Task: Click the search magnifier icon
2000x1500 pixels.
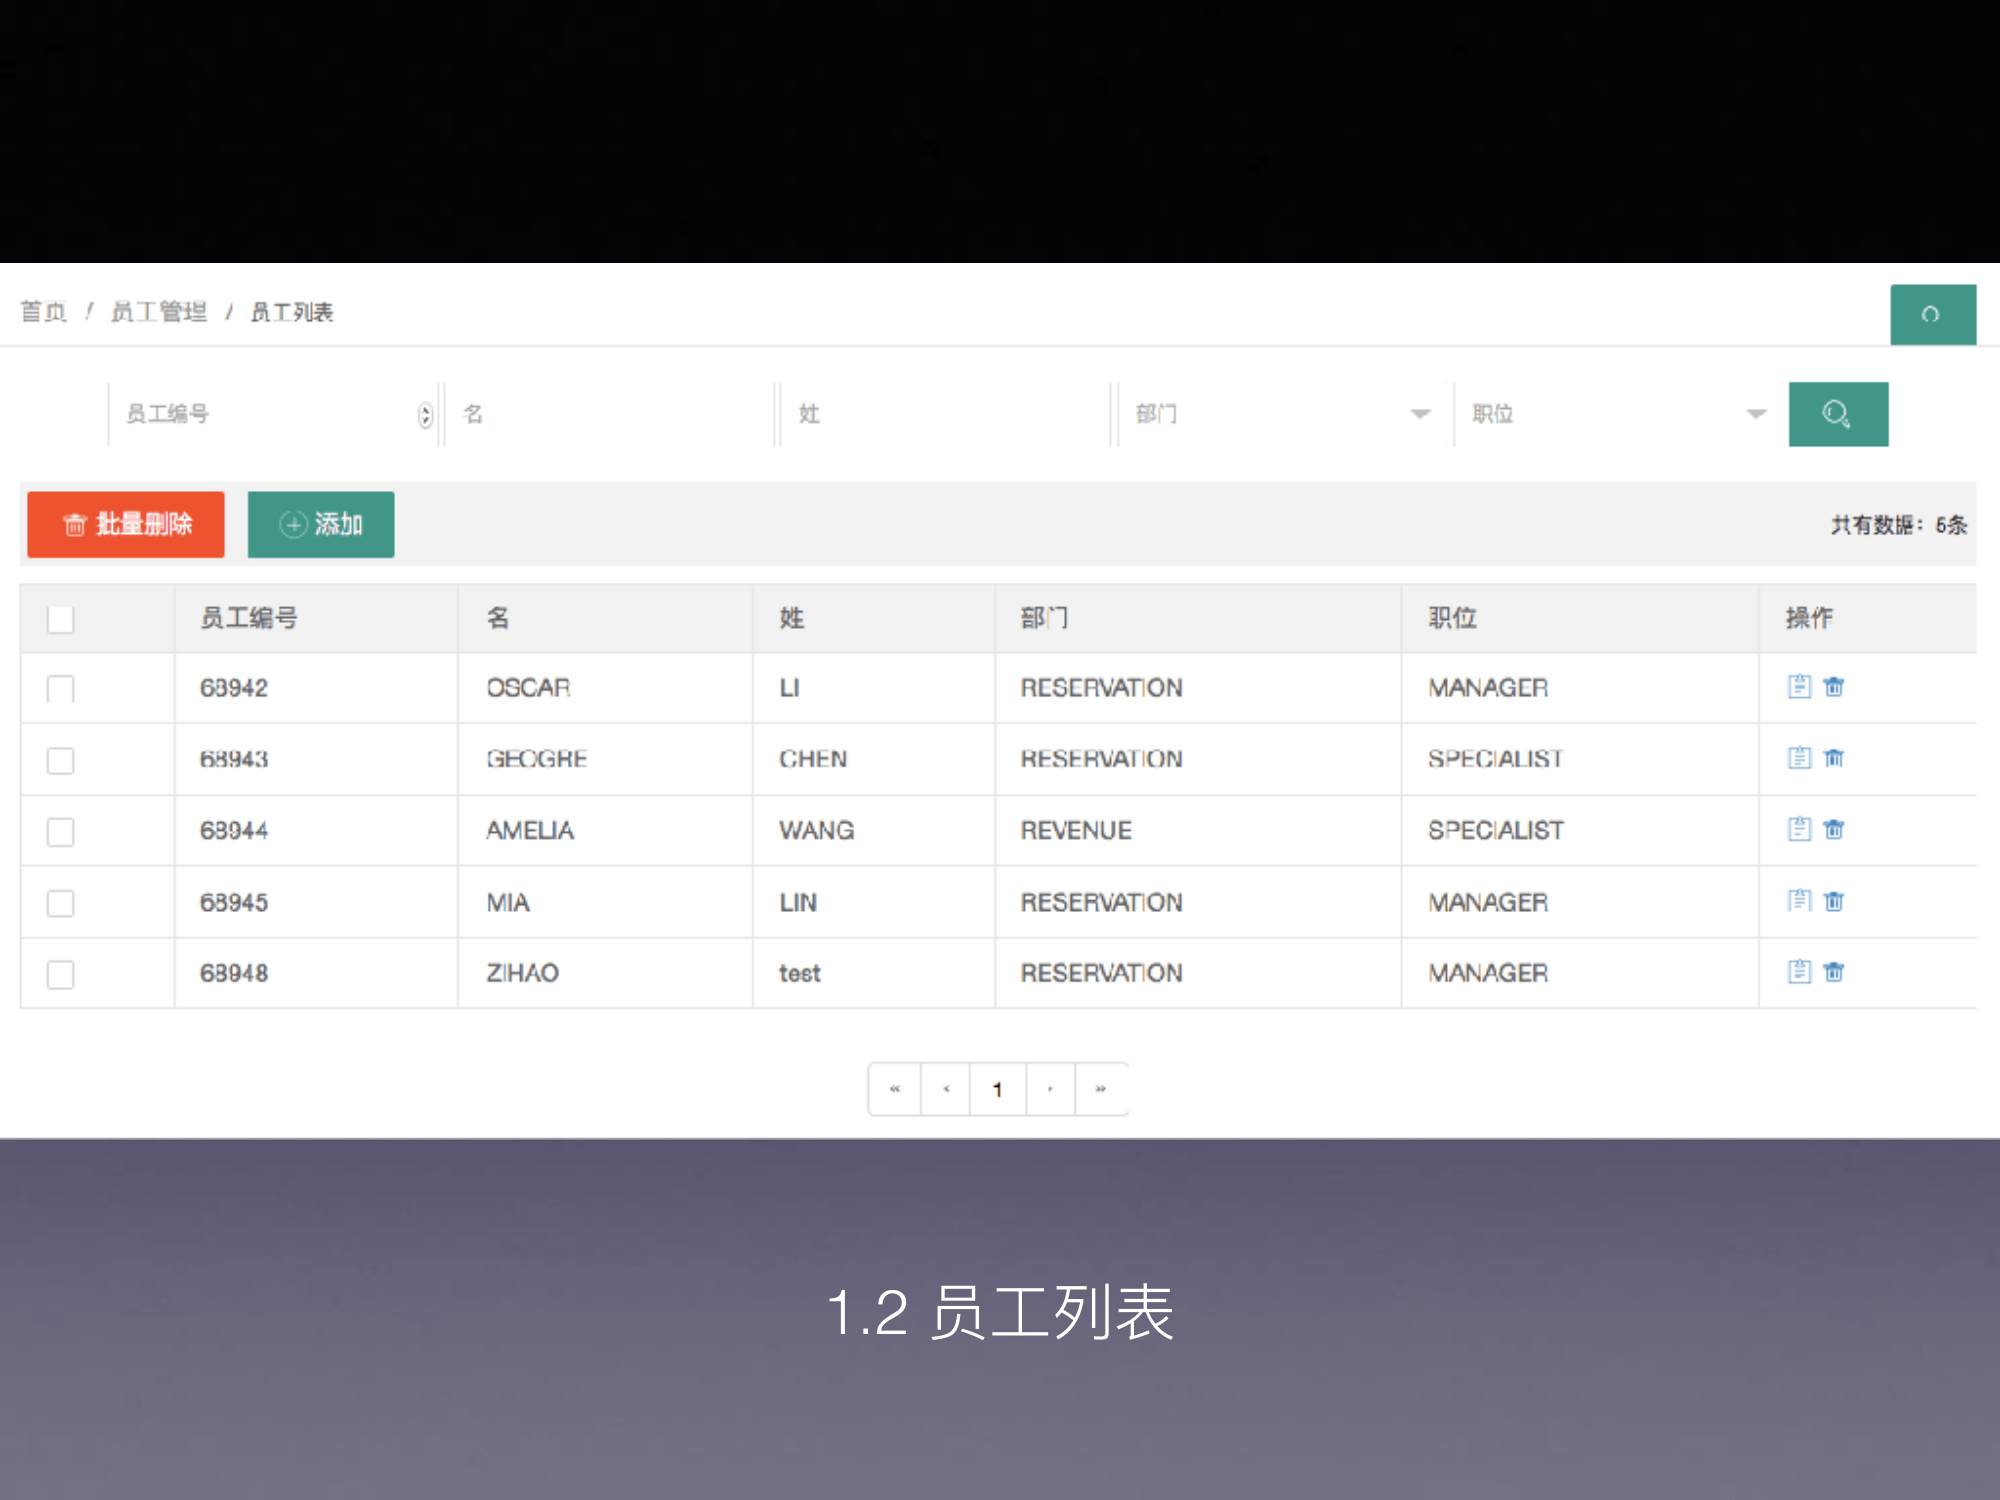Action: [1838, 414]
